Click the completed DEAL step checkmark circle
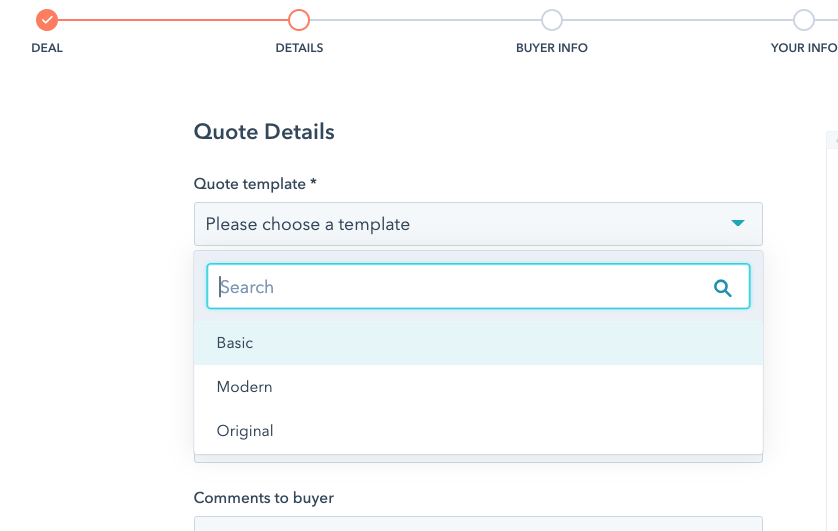 click(46, 20)
